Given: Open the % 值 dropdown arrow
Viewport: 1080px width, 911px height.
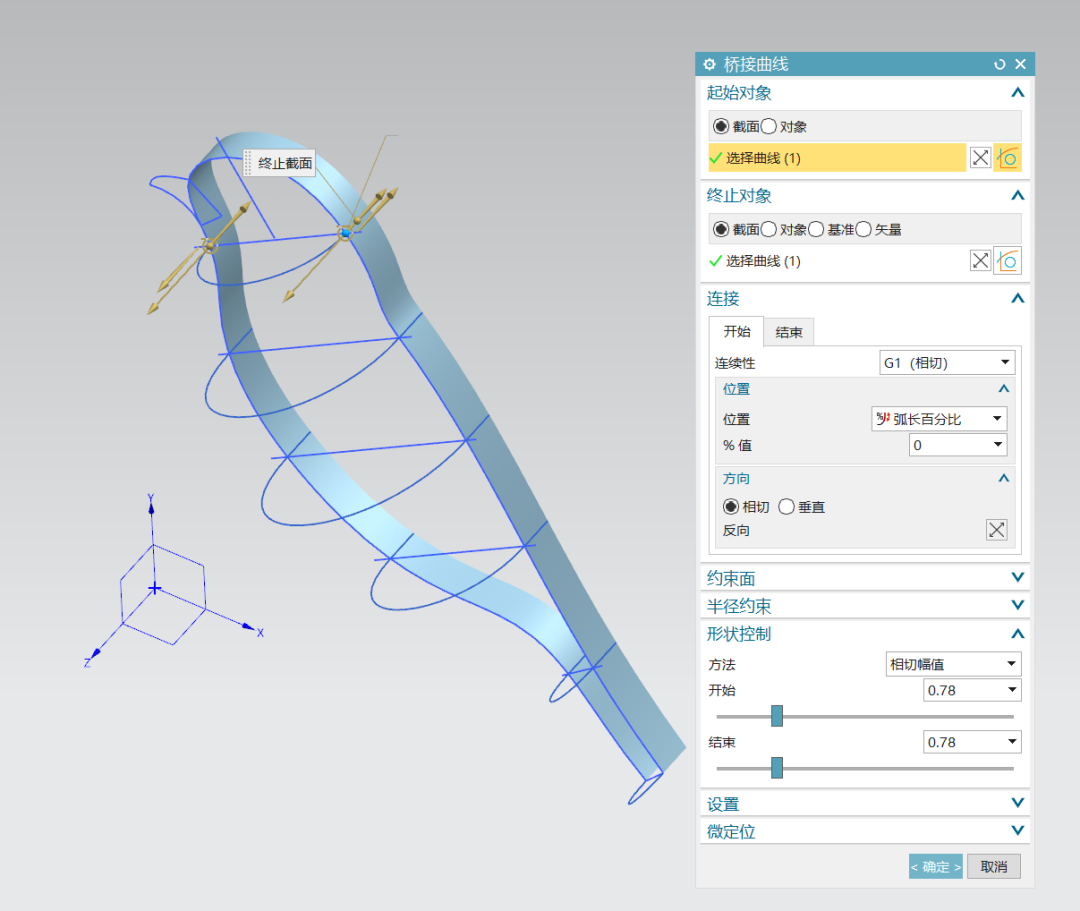Looking at the screenshot, I should tap(997, 445).
